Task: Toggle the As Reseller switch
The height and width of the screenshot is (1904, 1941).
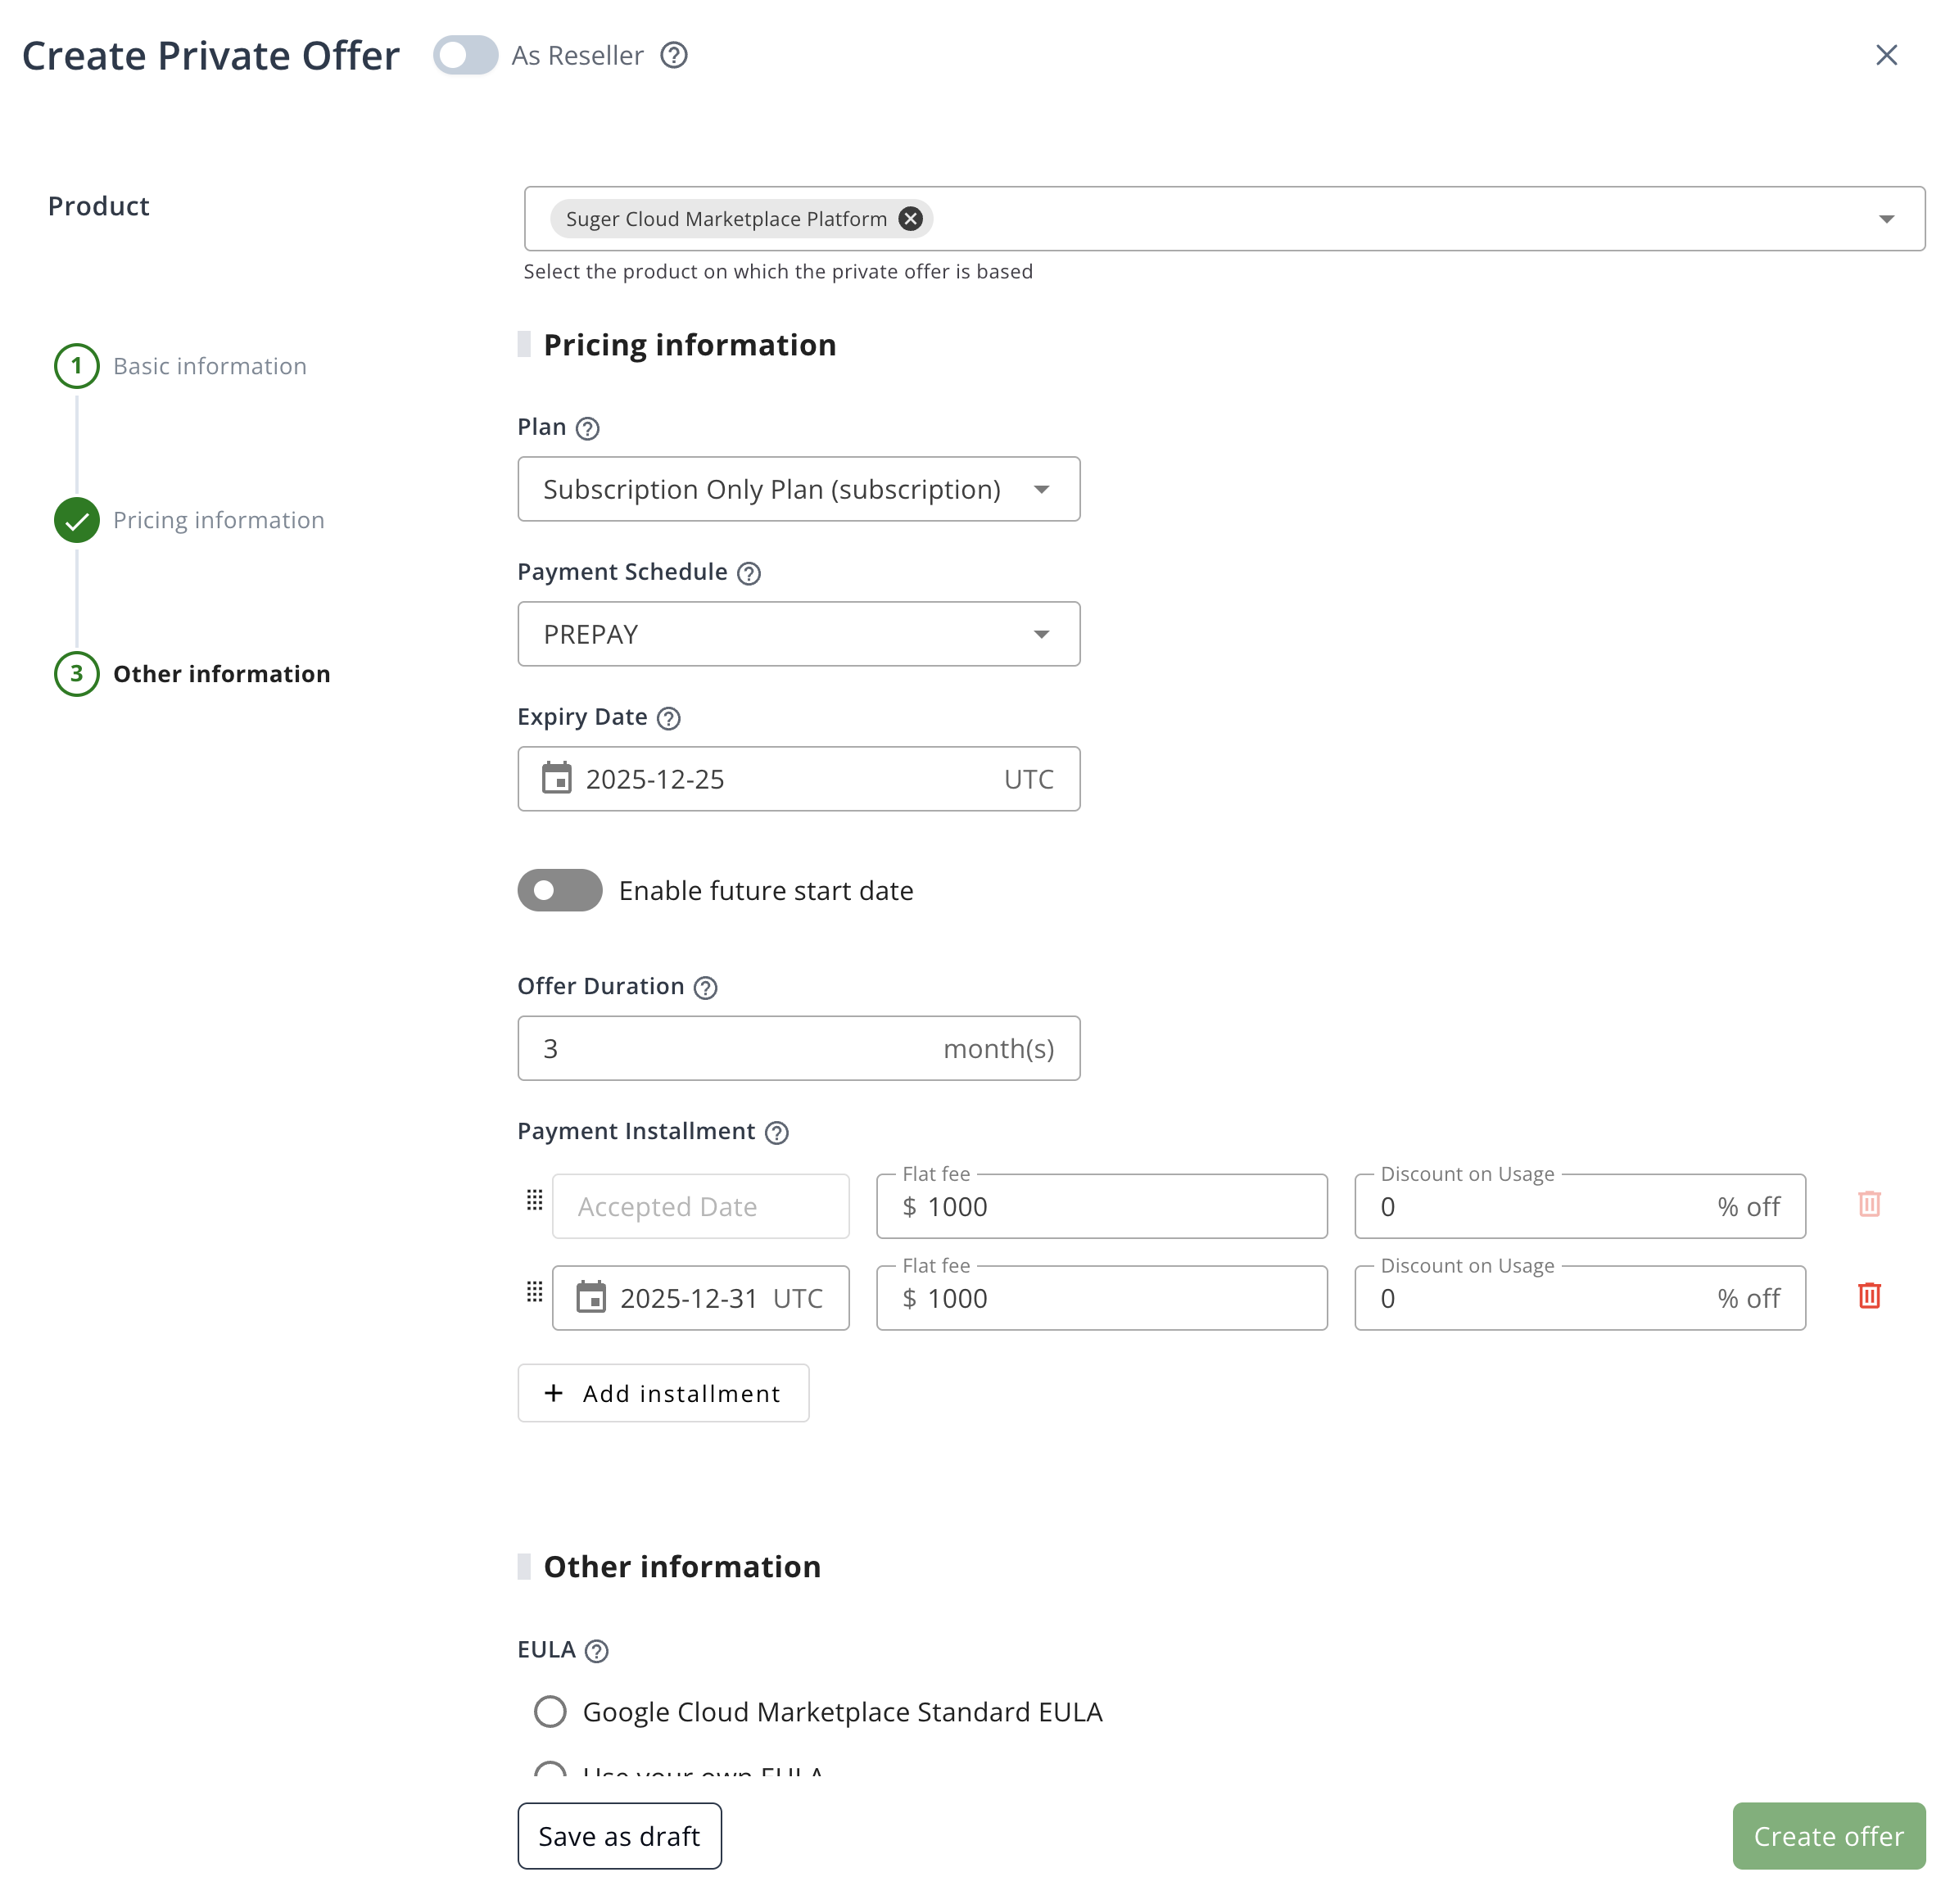Action: click(465, 56)
